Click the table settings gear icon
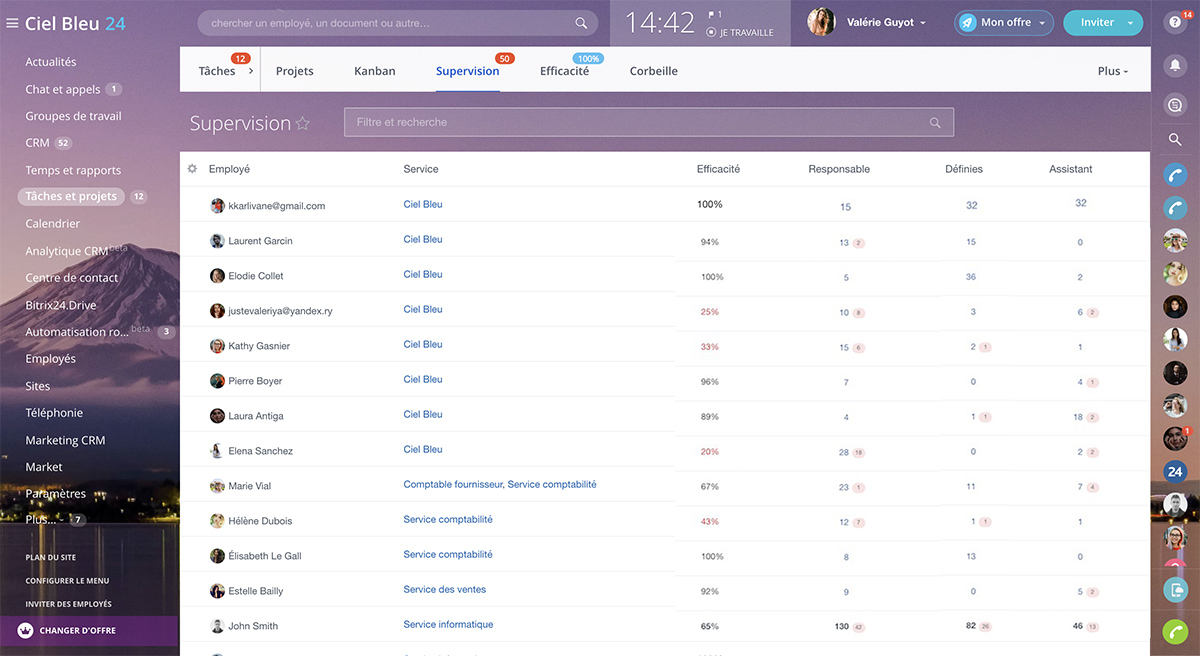 coord(192,169)
